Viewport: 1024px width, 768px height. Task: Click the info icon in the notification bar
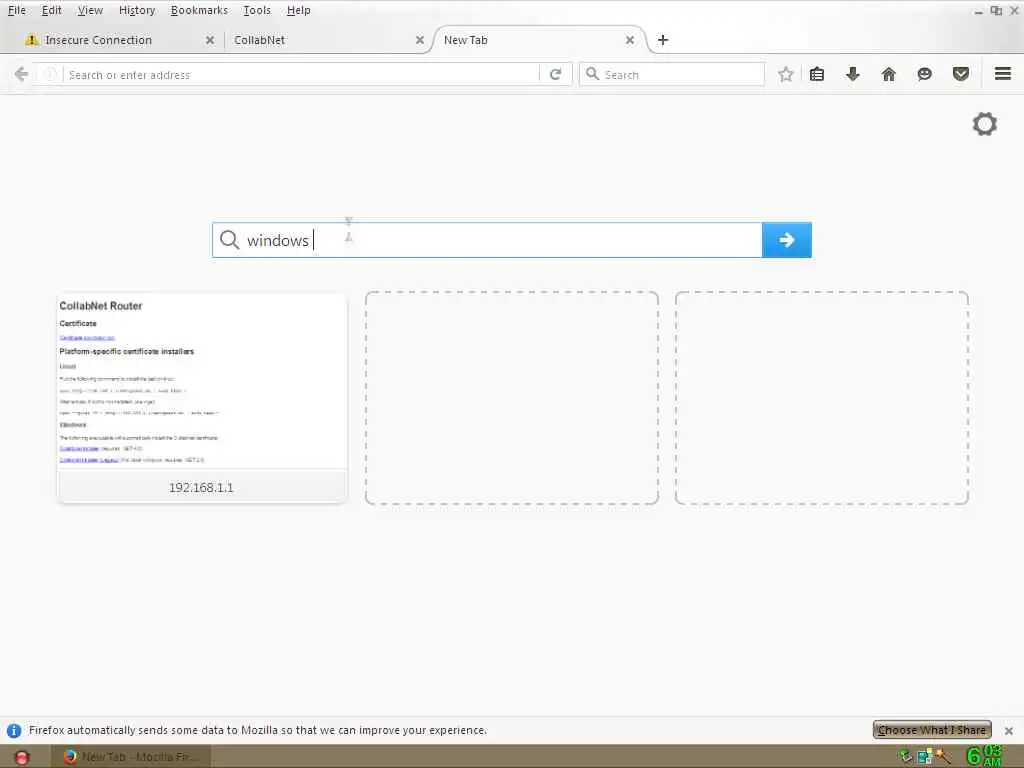point(14,730)
